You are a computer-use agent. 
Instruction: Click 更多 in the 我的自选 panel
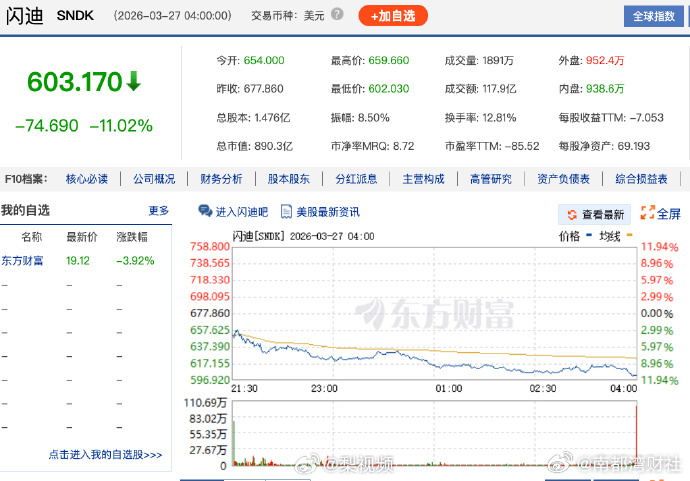point(159,211)
